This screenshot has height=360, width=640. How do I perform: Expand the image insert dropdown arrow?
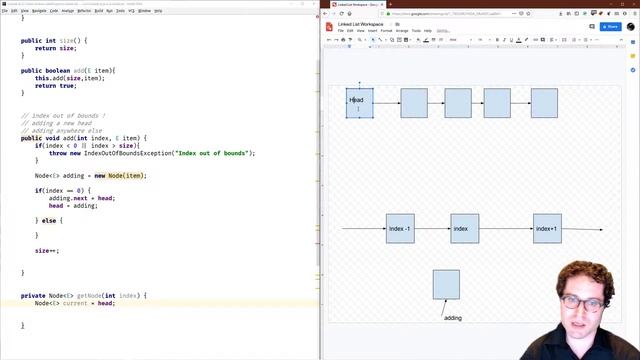[x=410, y=40]
